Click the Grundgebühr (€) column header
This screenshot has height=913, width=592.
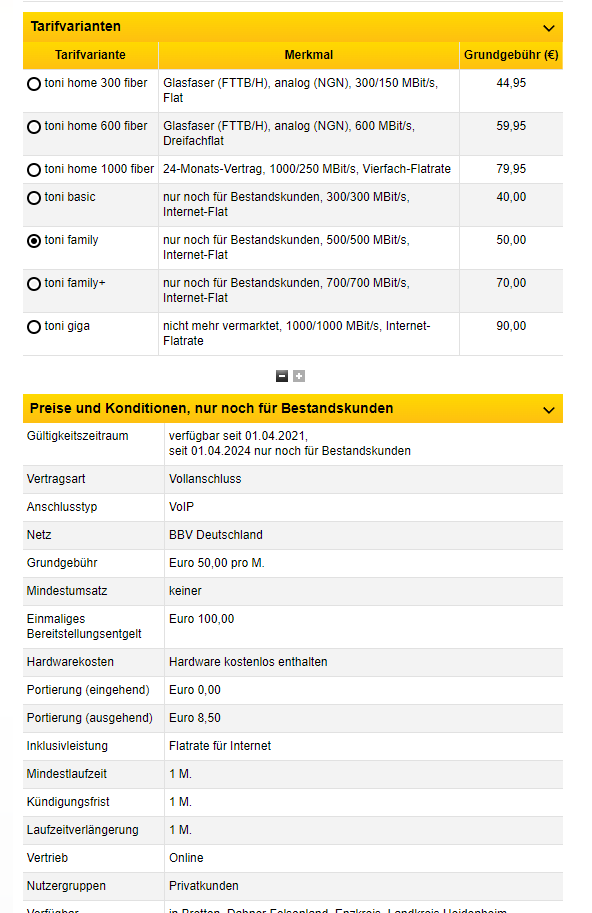click(x=510, y=56)
